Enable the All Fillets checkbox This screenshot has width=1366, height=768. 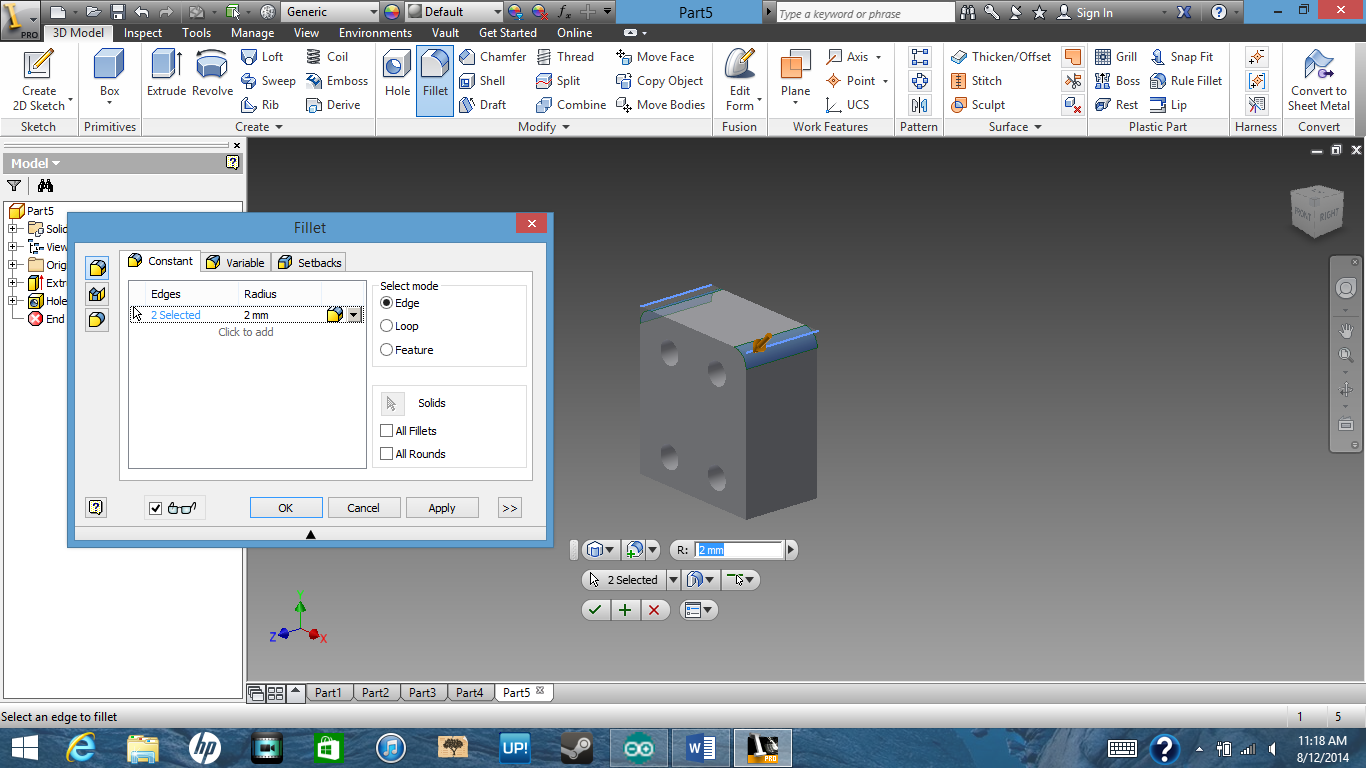coord(386,430)
